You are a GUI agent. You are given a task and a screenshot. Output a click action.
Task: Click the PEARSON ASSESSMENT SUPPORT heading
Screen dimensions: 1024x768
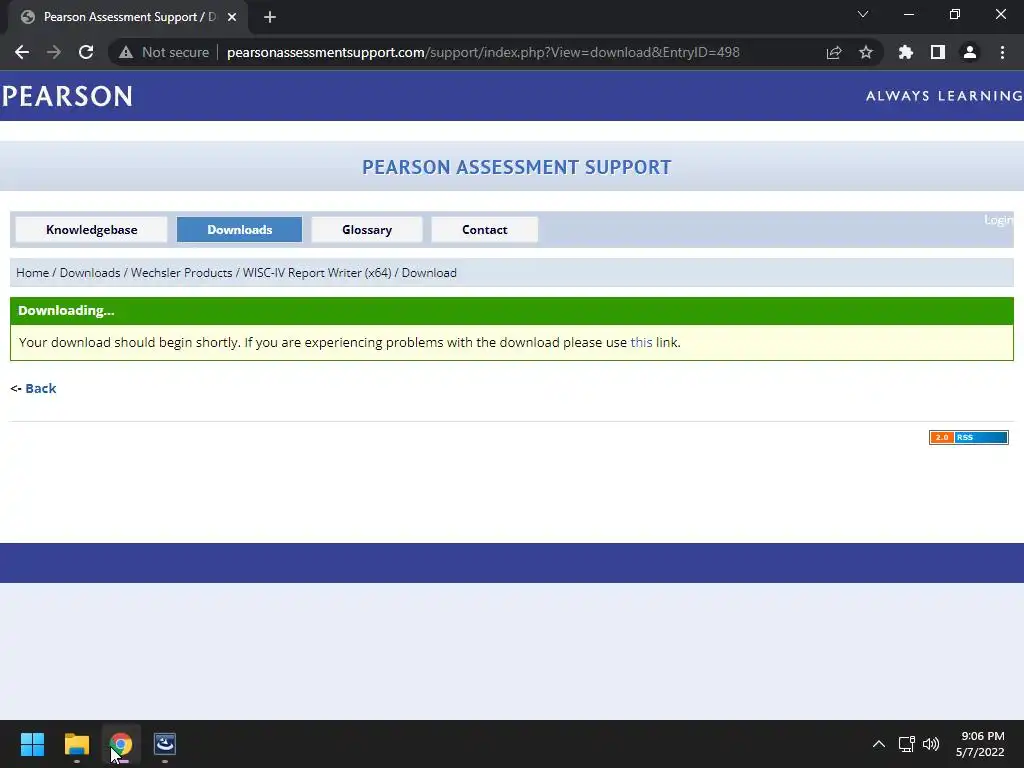pyautogui.click(x=517, y=167)
